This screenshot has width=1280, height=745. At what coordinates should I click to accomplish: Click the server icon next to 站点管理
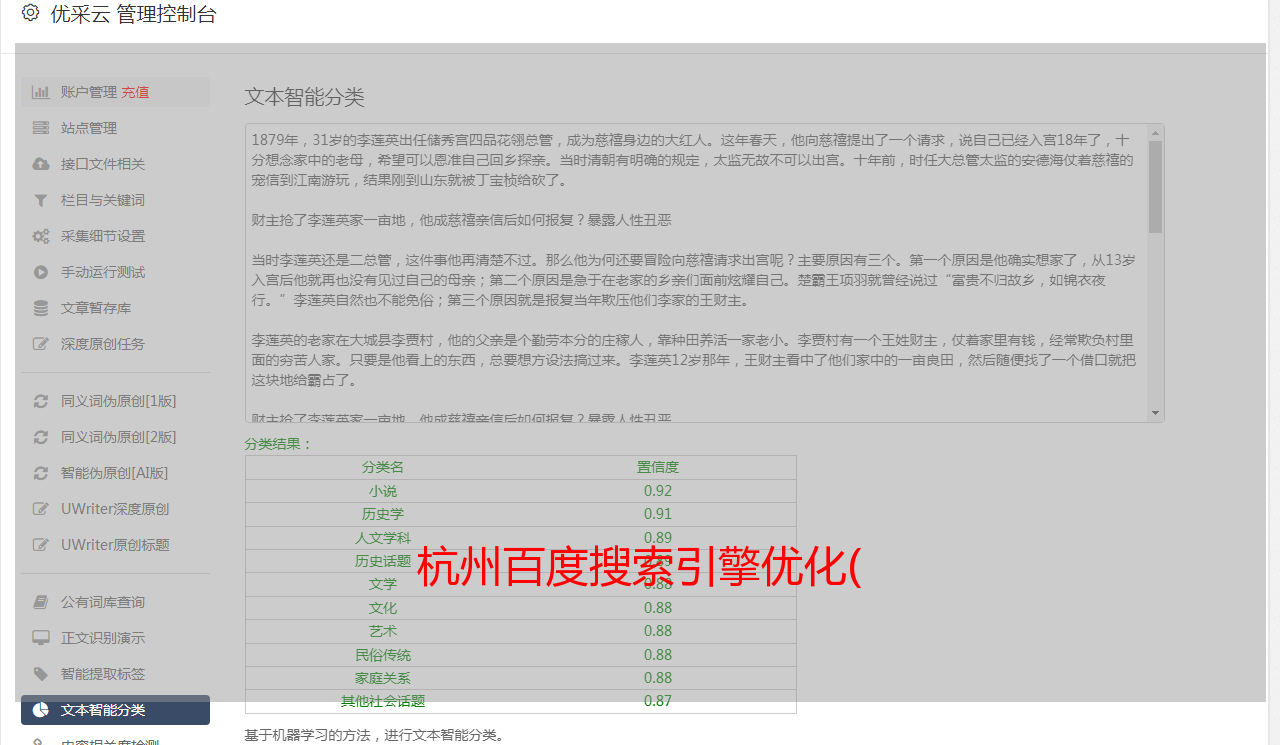(x=40, y=128)
